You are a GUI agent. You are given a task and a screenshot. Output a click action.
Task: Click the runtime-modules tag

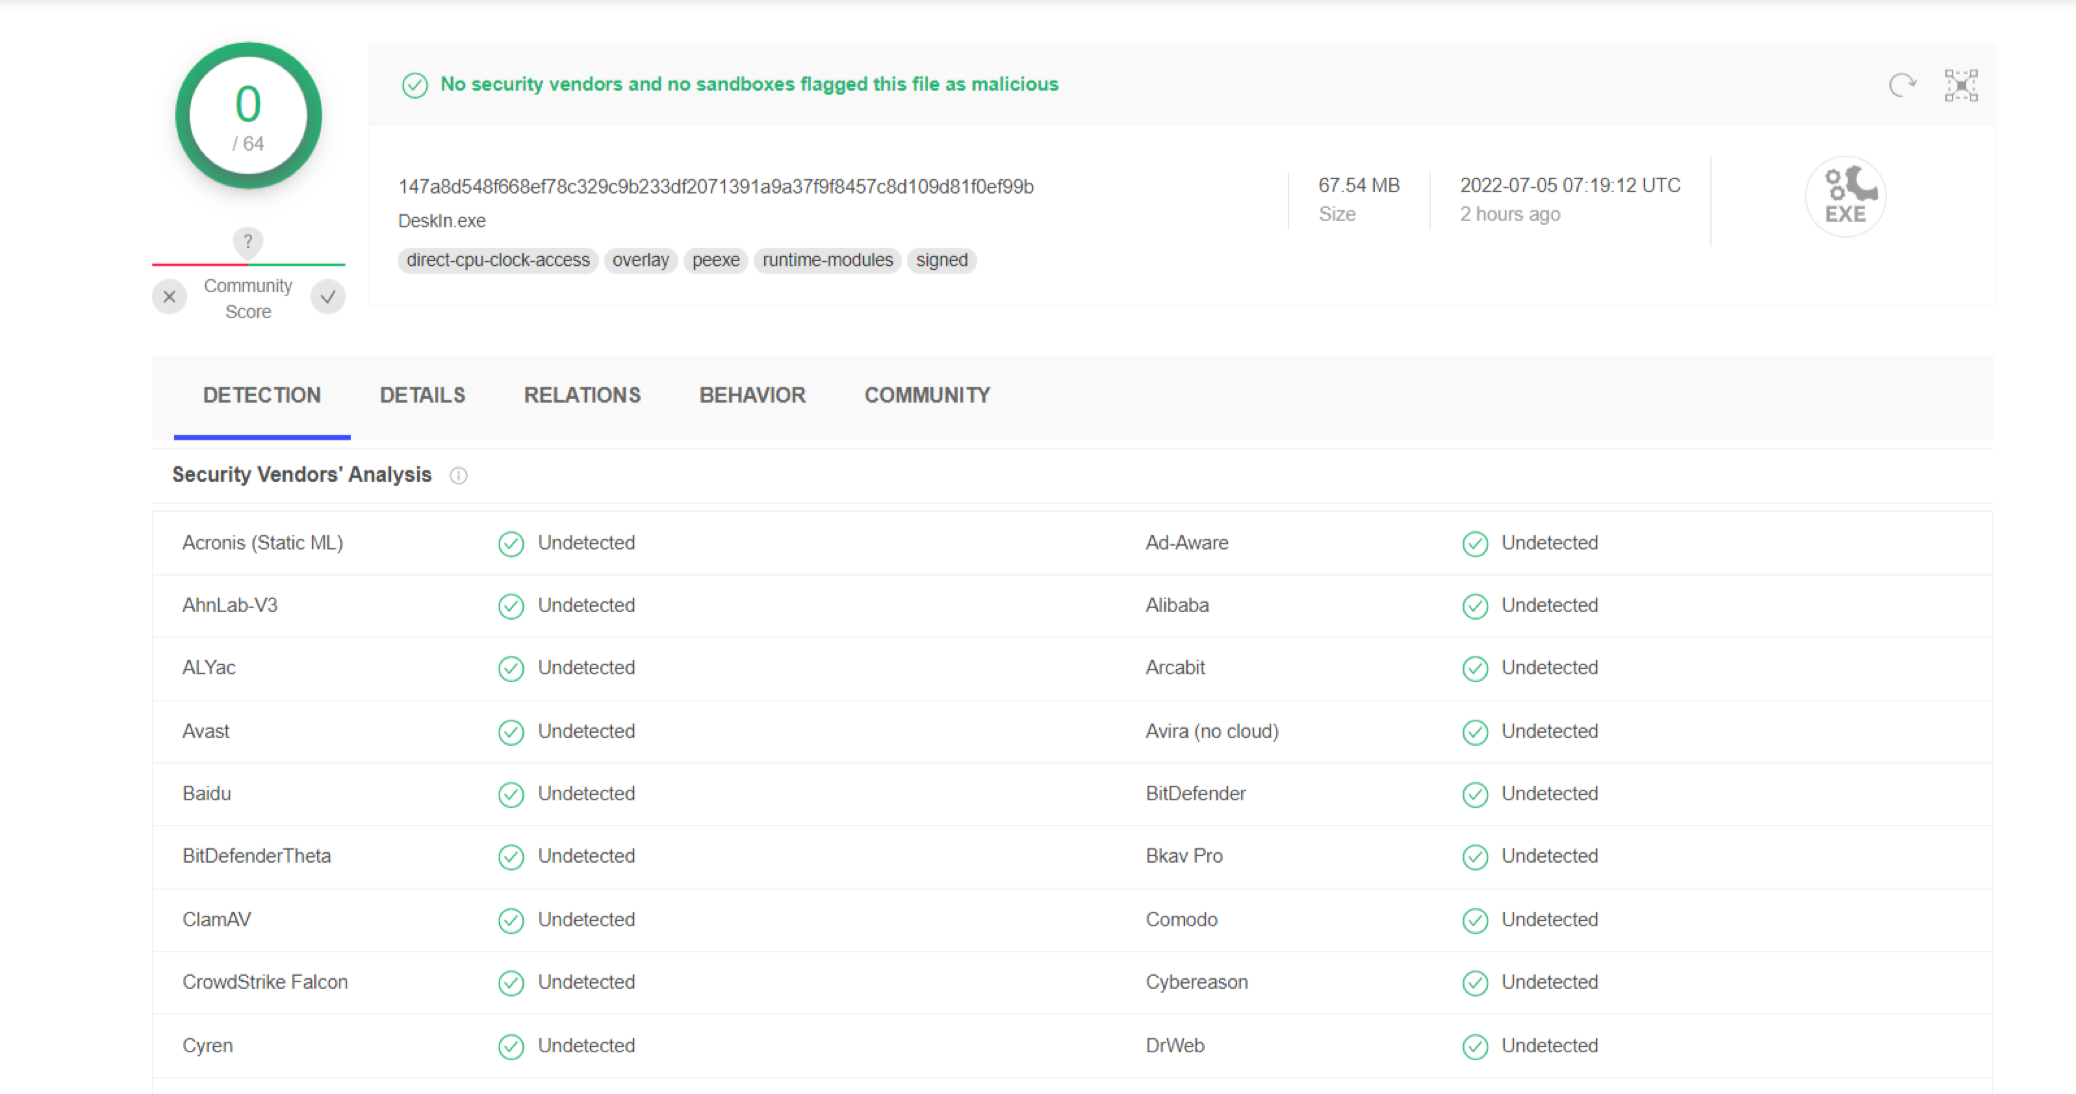(827, 260)
